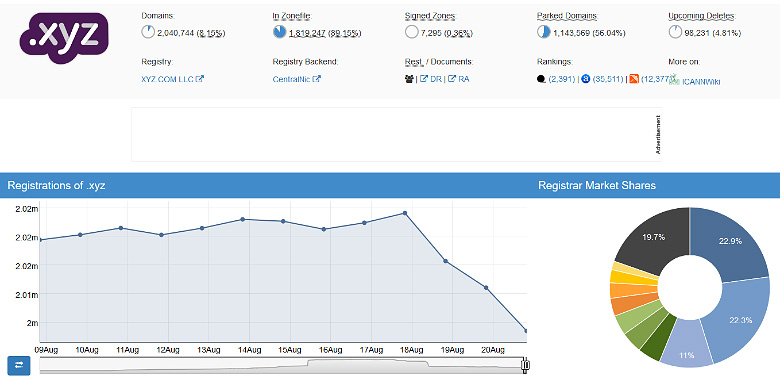Click the advertisement banner box

[396, 134]
